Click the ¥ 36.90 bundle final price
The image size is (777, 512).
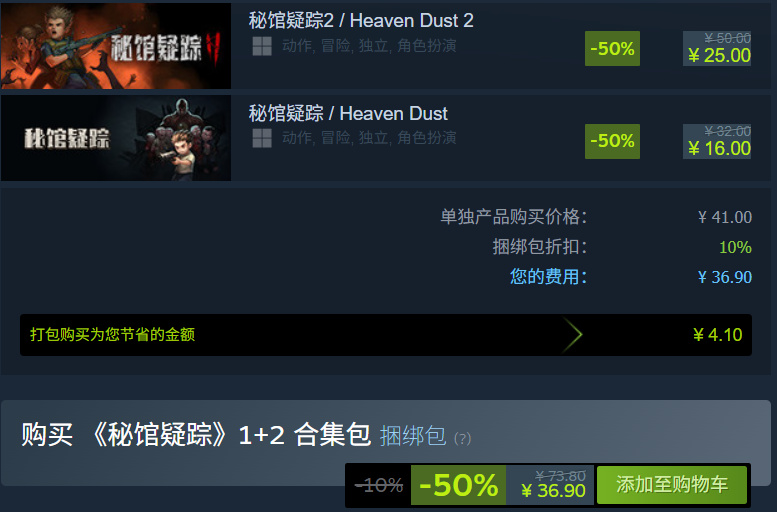pos(554,491)
